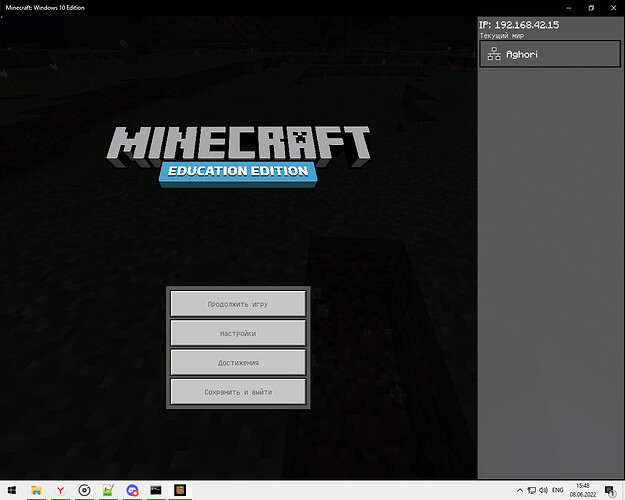
Task: Open the circular media app in taskbar
Action: pos(85,490)
